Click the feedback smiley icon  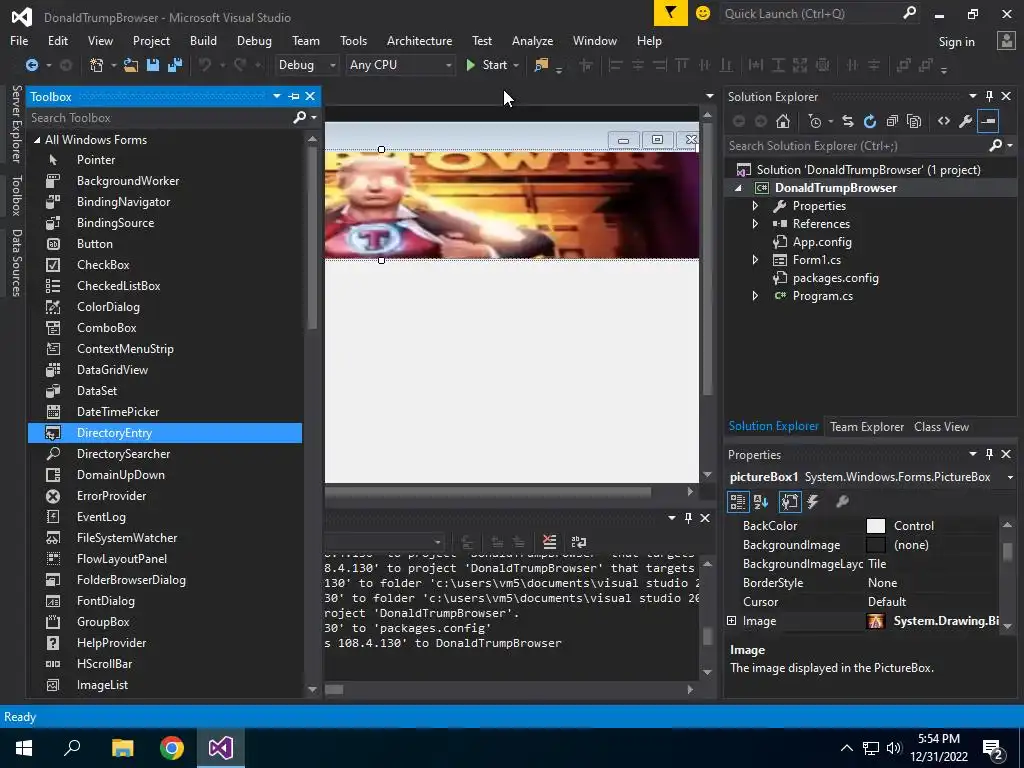tap(703, 13)
